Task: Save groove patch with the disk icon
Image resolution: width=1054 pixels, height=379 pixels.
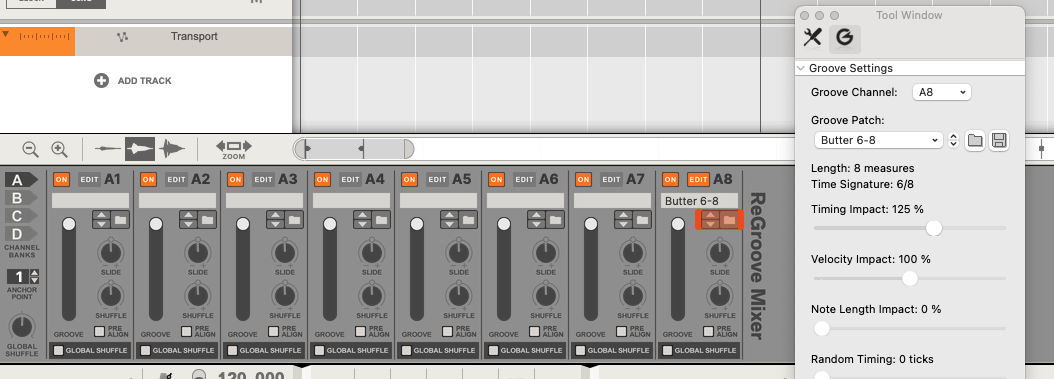Action: pyautogui.click(x=999, y=140)
